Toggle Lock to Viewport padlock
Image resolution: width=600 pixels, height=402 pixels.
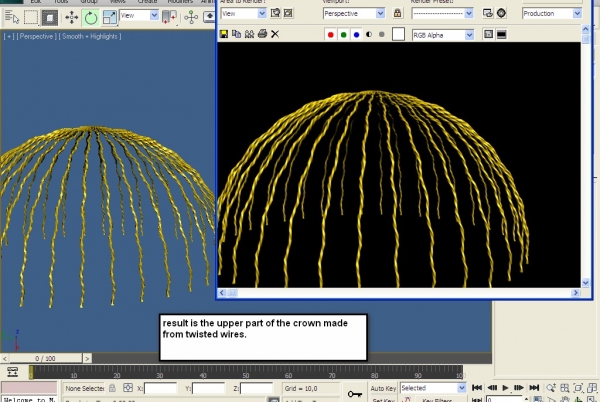click(x=397, y=13)
